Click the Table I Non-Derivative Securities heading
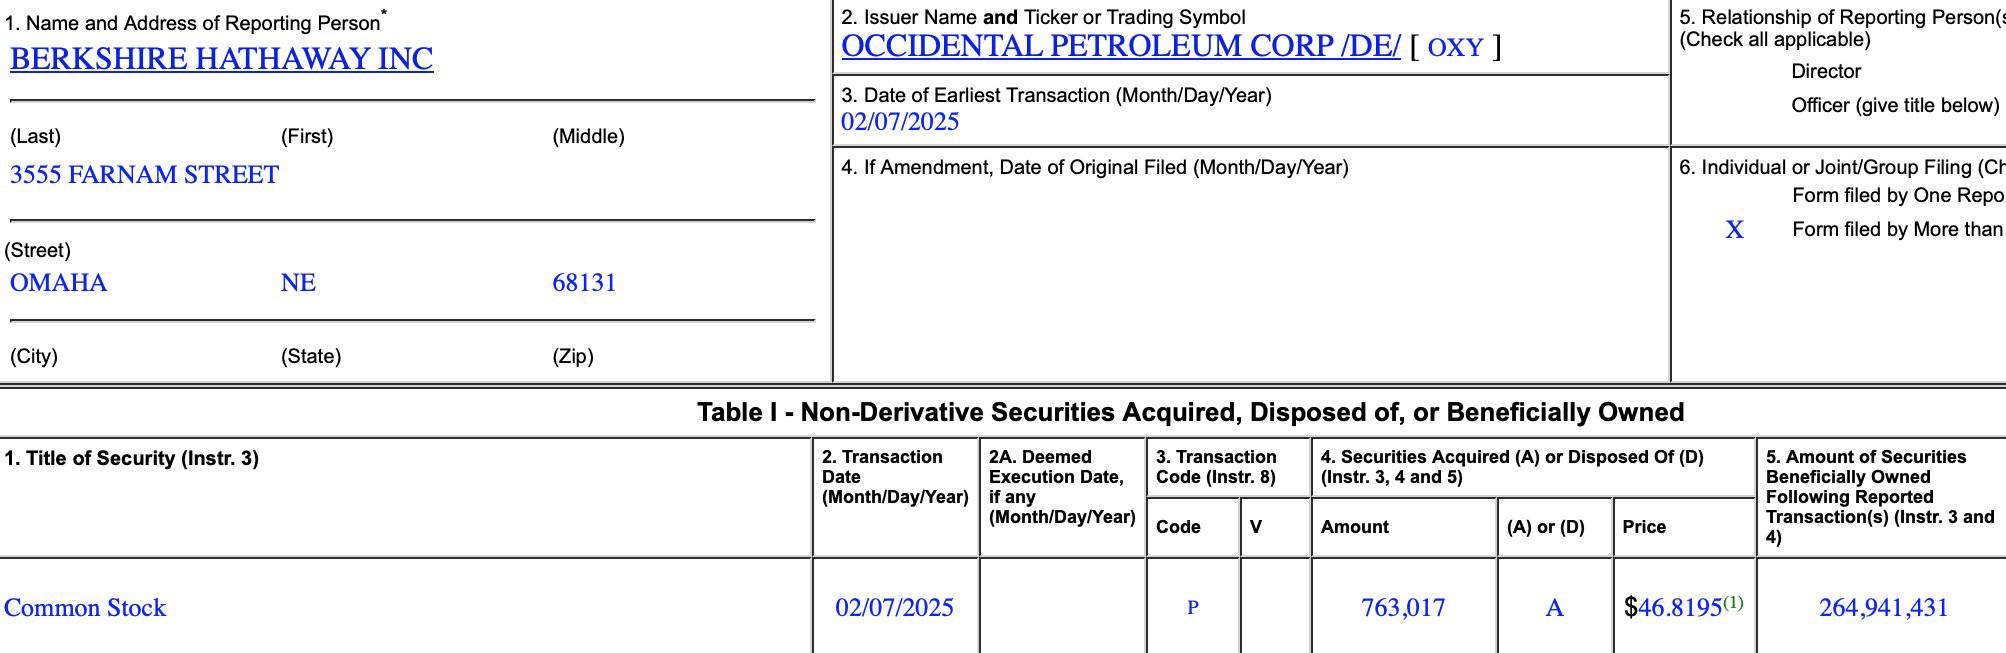Screen dimensions: 2006x653 click(1190, 412)
